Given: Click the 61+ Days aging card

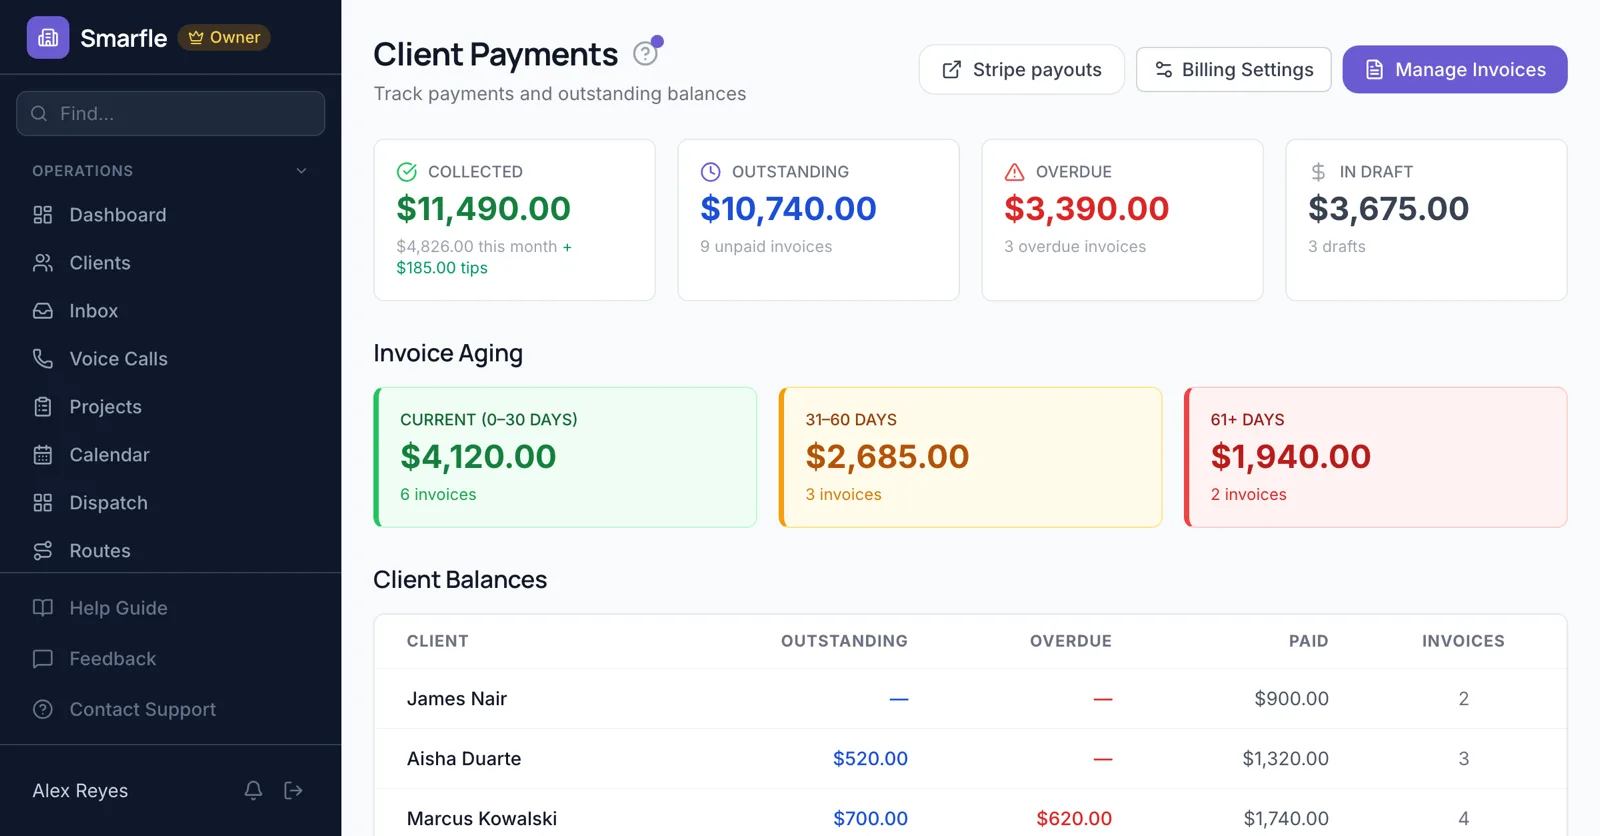Looking at the screenshot, I should click(x=1375, y=458).
